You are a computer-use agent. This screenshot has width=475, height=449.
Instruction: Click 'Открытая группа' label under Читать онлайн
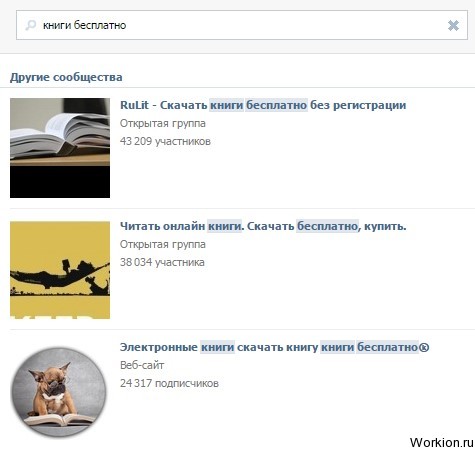coord(163,244)
